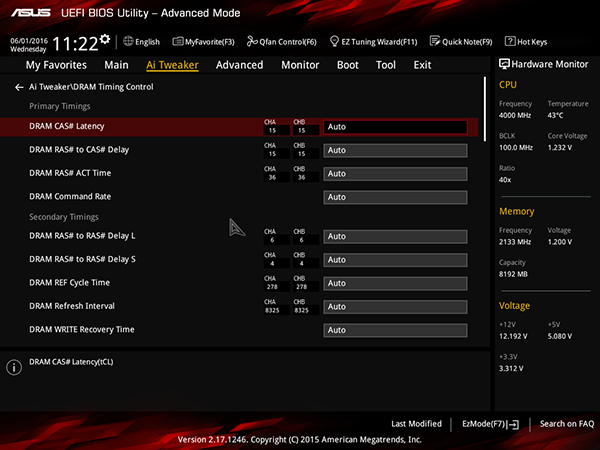The height and width of the screenshot is (450, 600).
Task: Click CPU temperature 43°C value
Action: pyautogui.click(x=555, y=116)
